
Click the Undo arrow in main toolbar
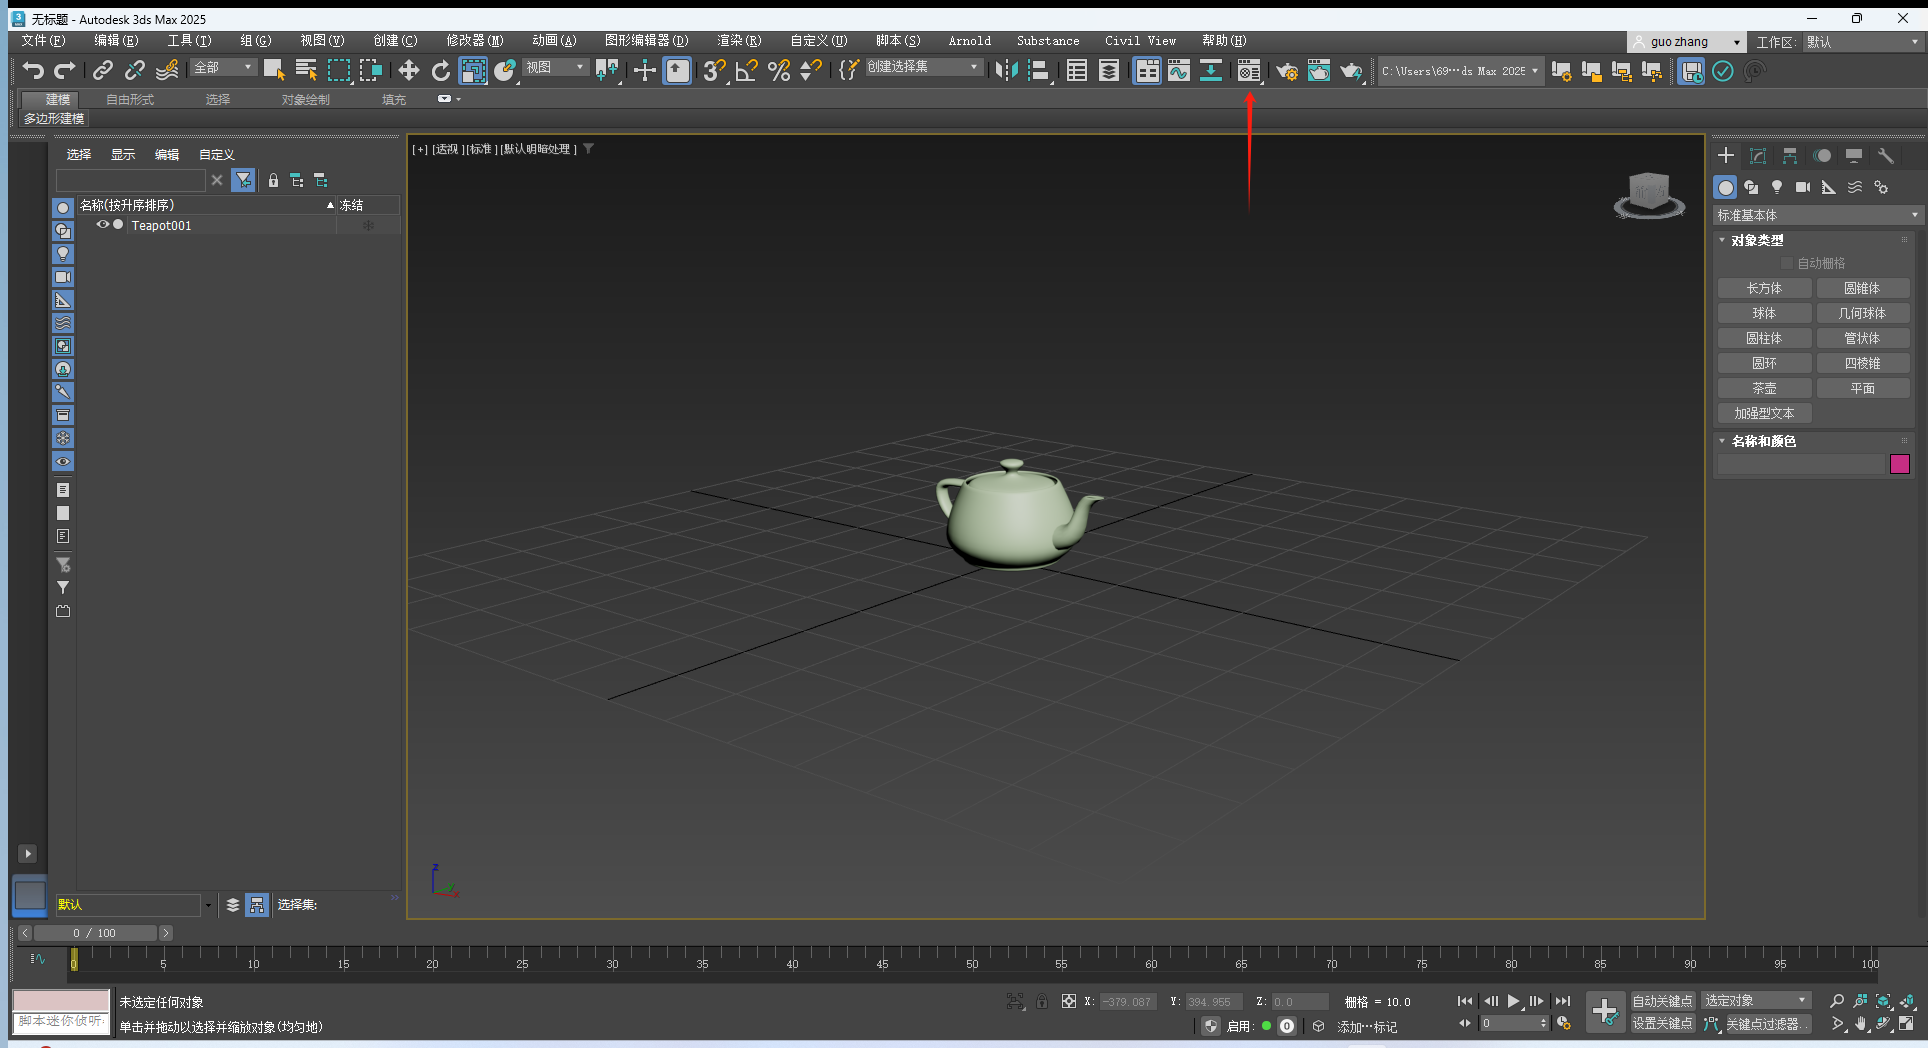coord(33,70)
